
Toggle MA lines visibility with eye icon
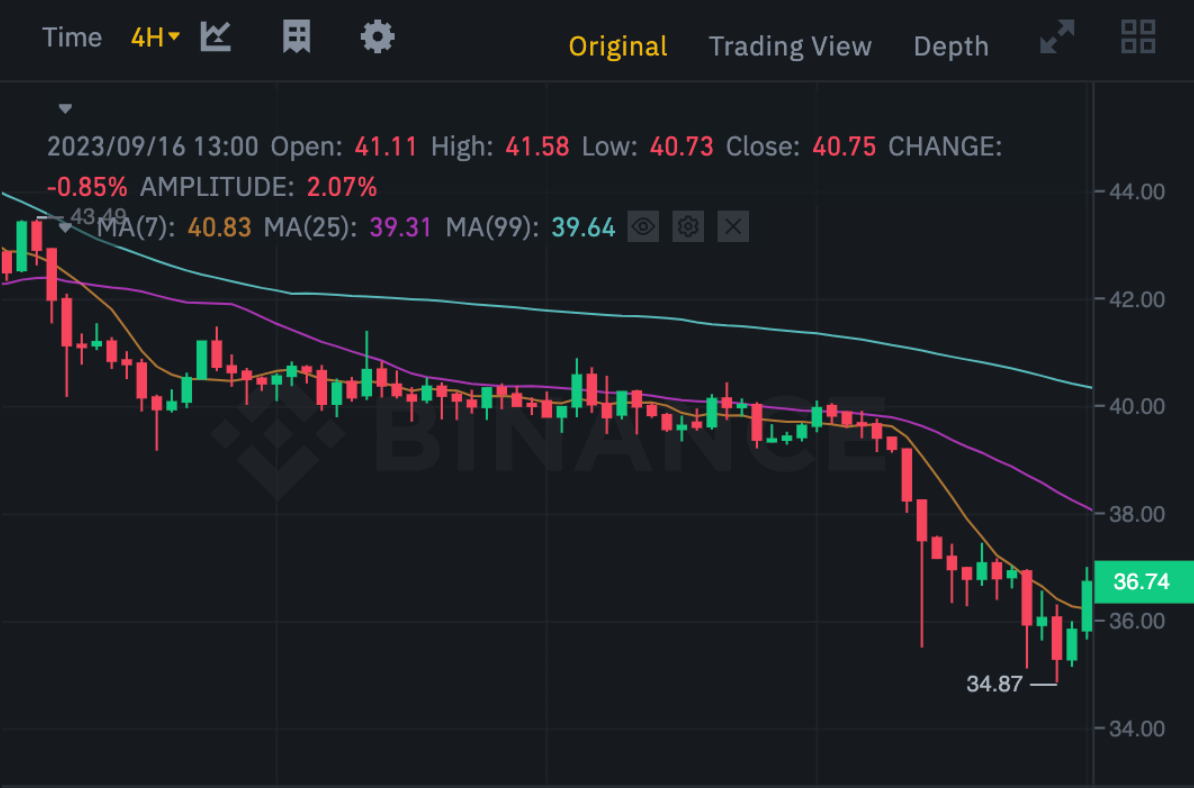click(x=643, y=227)
